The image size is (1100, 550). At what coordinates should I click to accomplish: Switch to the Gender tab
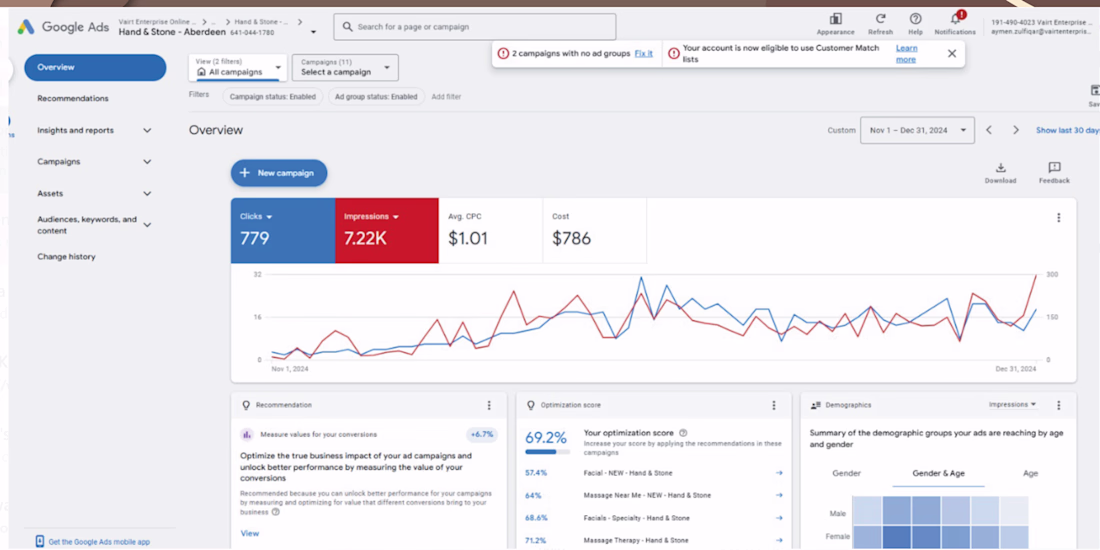tap(846, 474)
